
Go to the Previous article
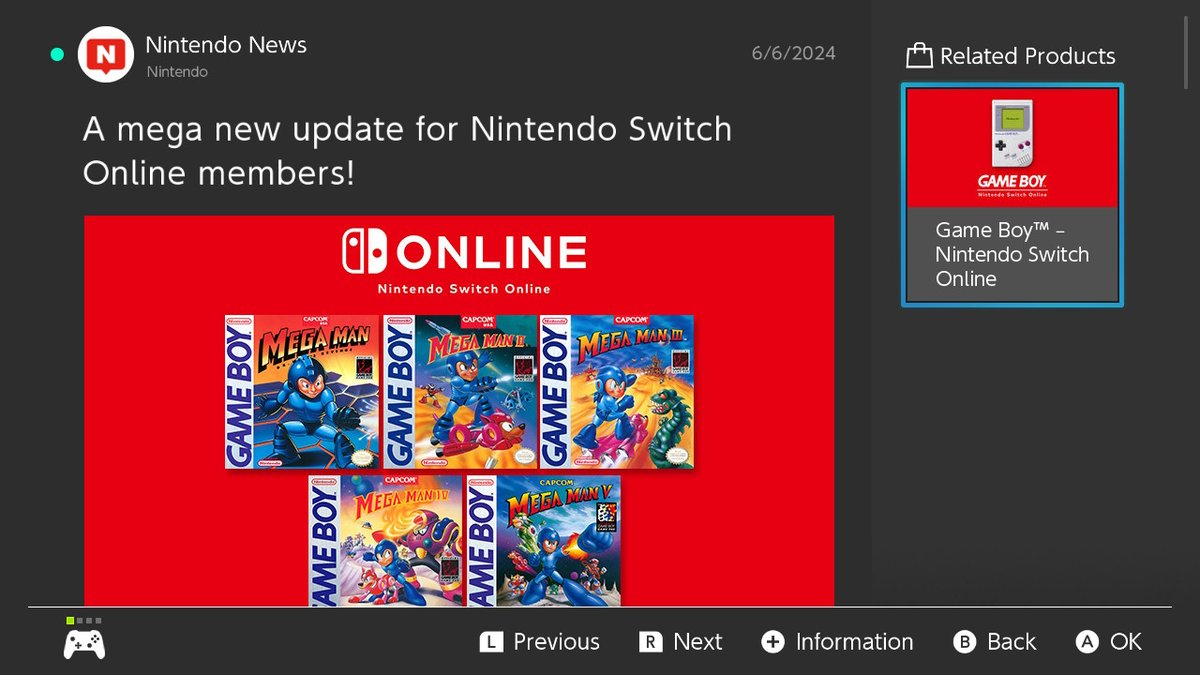coord(540,642)
